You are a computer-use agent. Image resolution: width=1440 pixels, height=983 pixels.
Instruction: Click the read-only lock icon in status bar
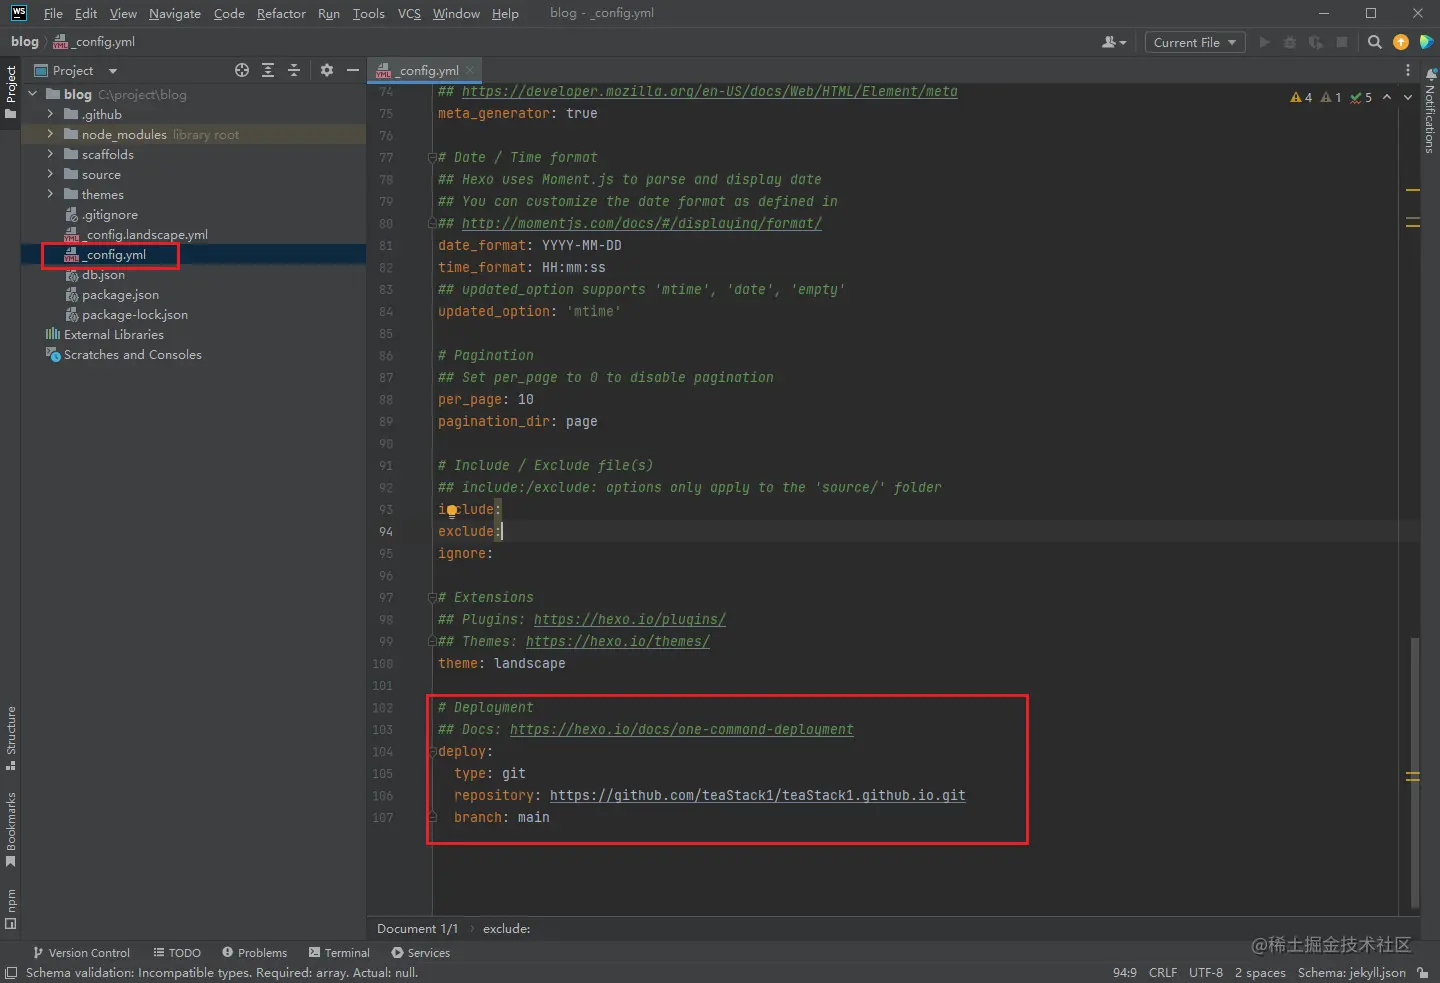click(x=1423, y=972)
